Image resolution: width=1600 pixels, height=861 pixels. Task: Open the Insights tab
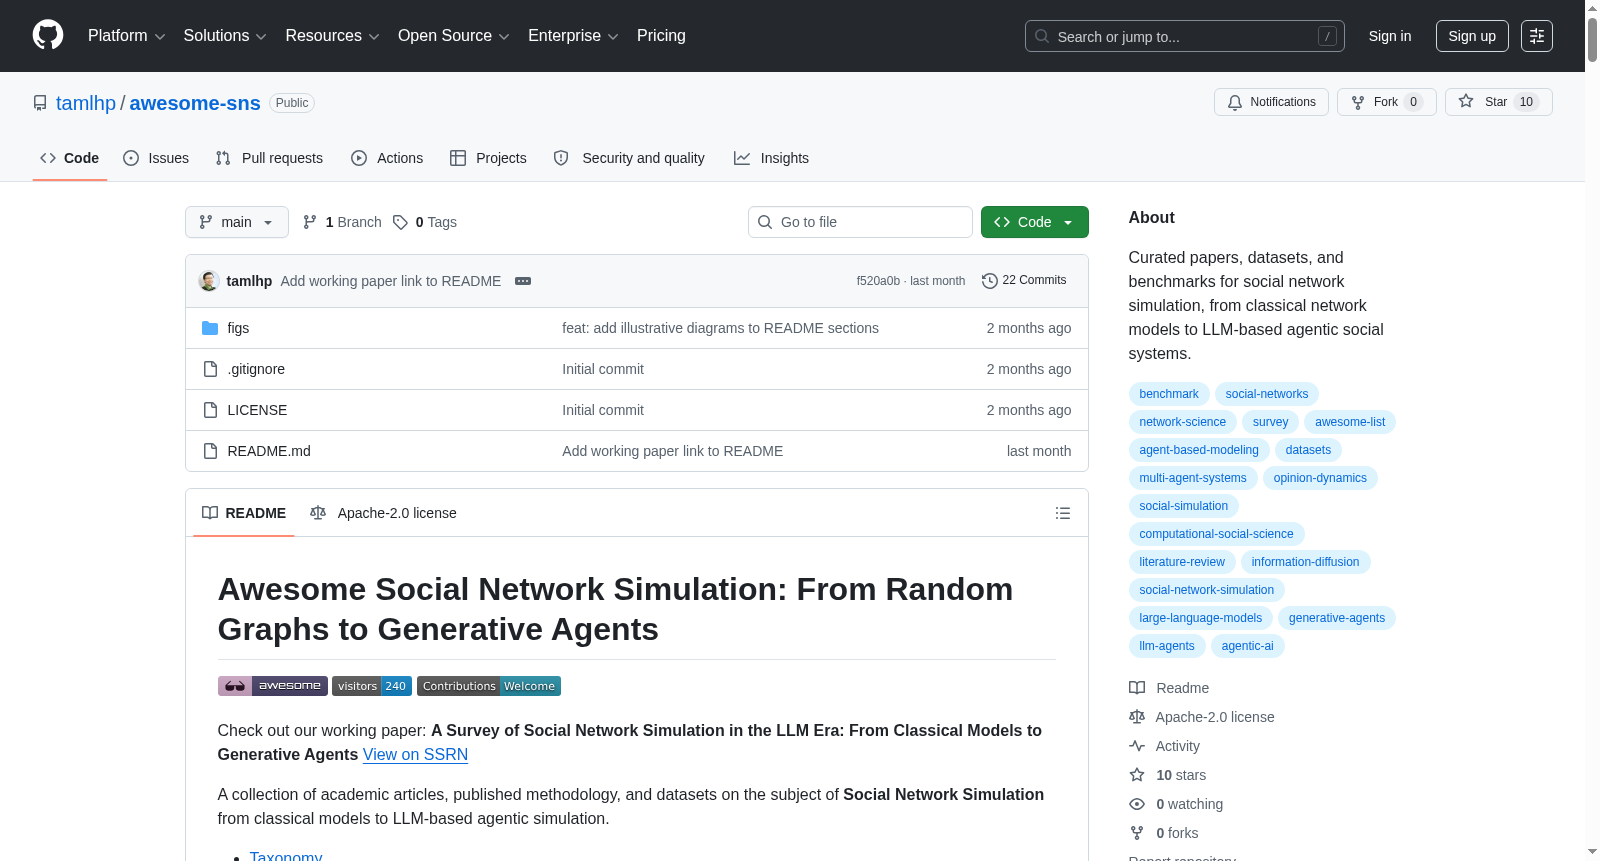point(771,158)
